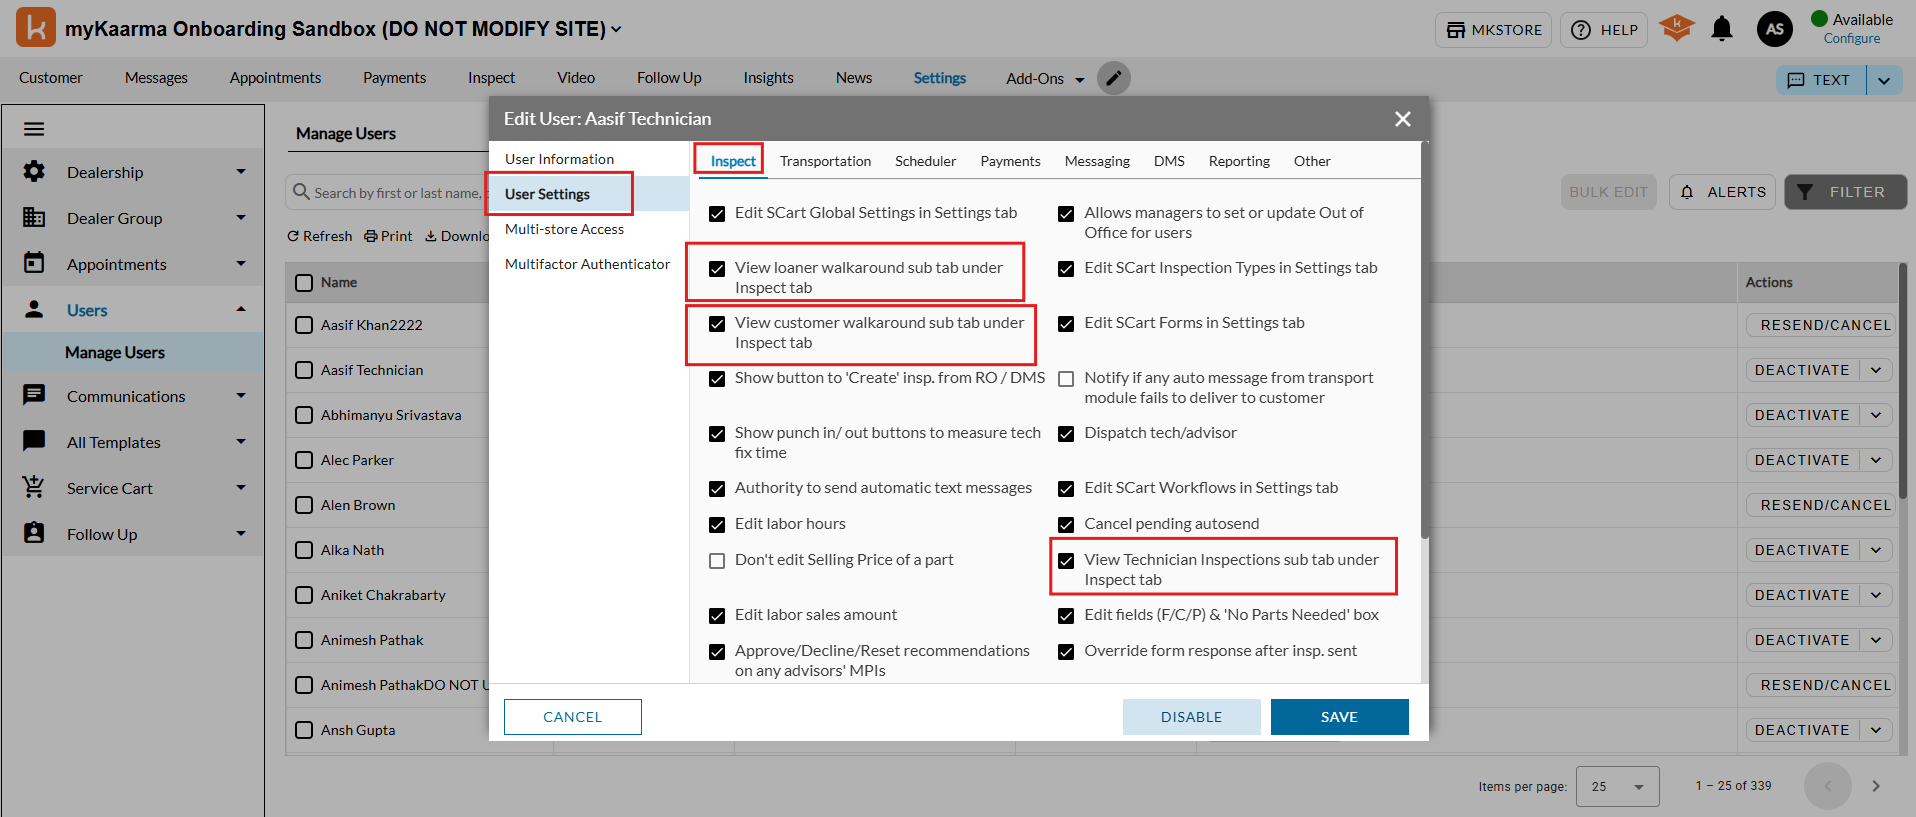Click the Dealer Group building icon
1916x817 pixels.
click(34, 218)
